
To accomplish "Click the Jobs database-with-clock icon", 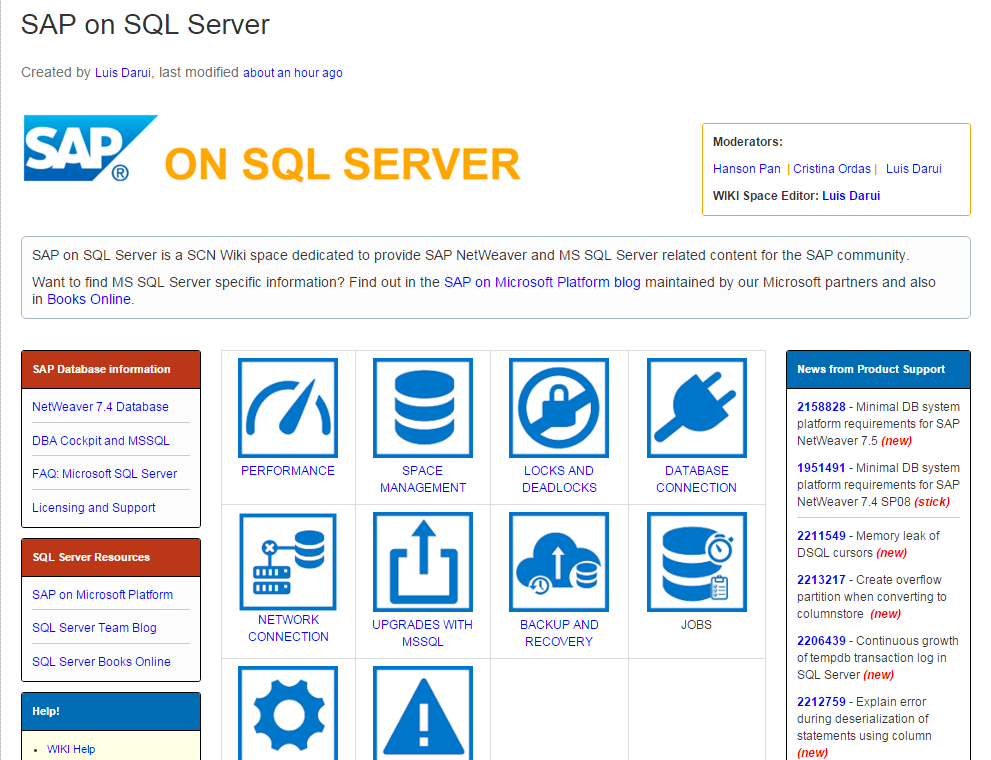I will coord(694,561).
